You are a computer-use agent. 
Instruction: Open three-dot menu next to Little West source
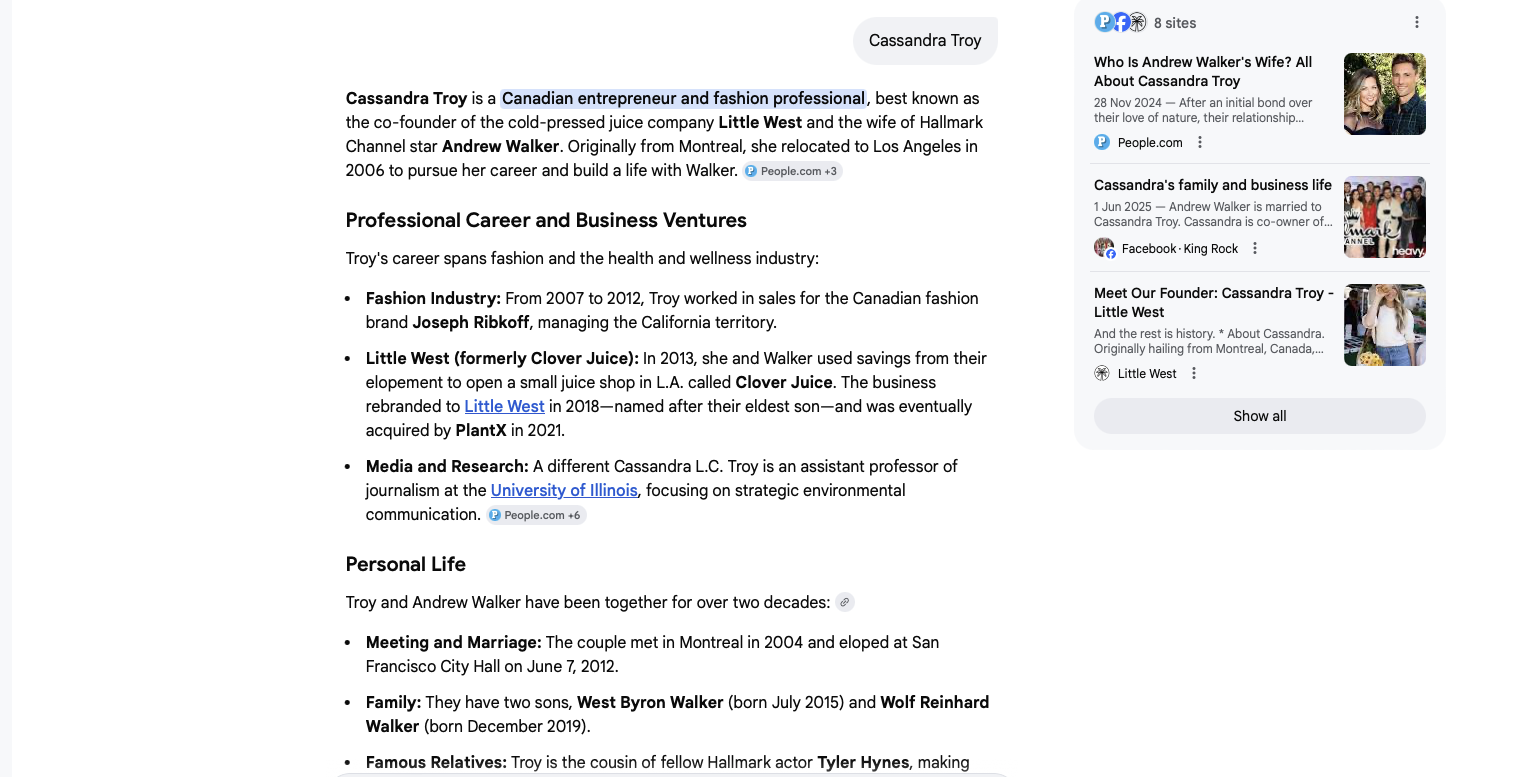(x=1193, y=373)
